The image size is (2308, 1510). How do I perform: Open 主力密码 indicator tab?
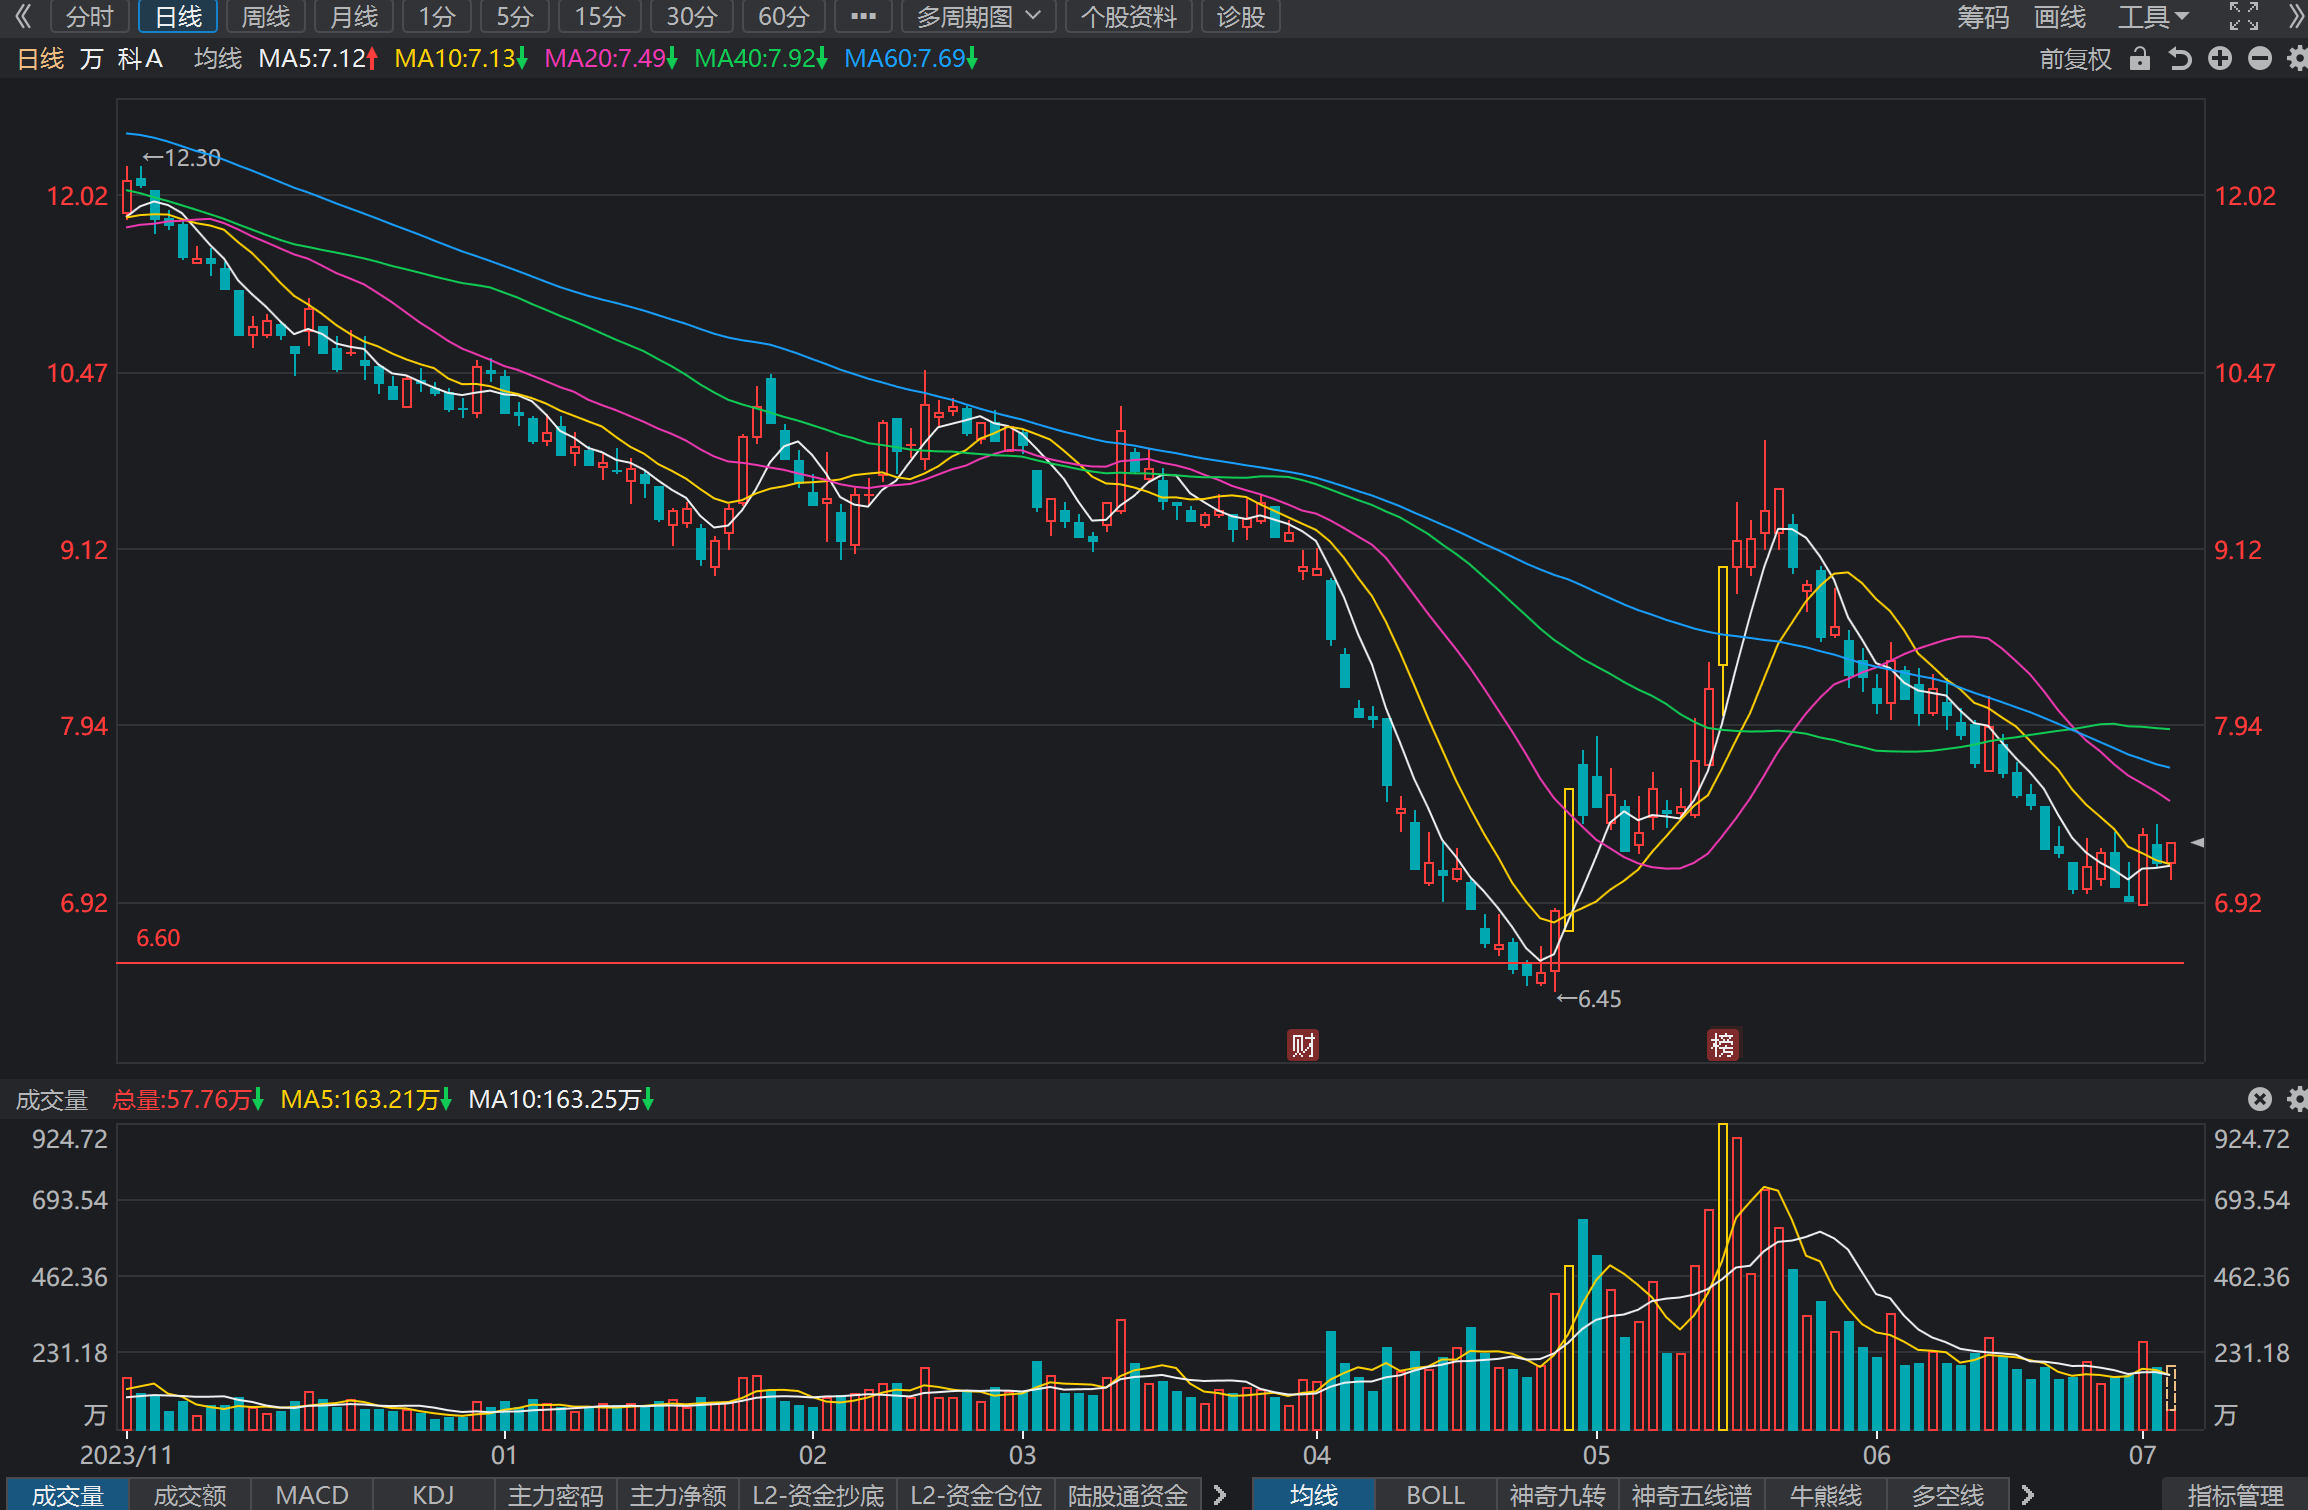click(556, 1495)
